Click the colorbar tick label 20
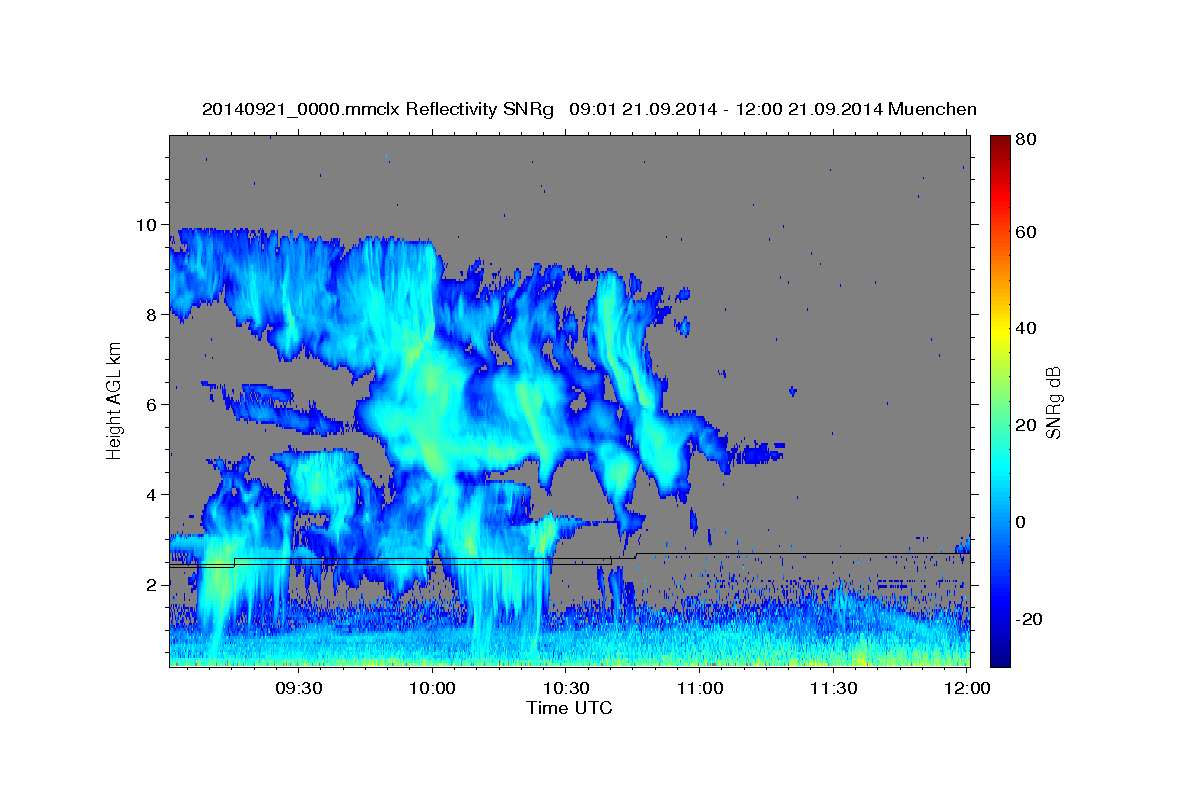Viewport: 1200px width, 800px height. point(1028,425)
